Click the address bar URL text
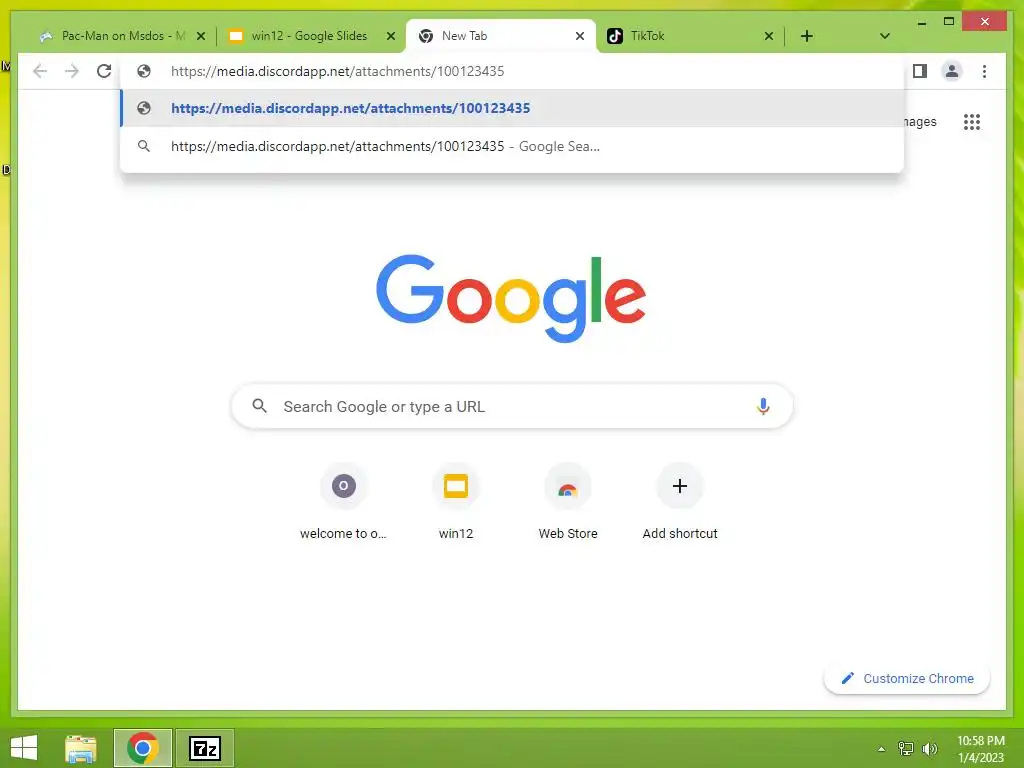This screenshot has height=768, width=1024. (338, 71)
